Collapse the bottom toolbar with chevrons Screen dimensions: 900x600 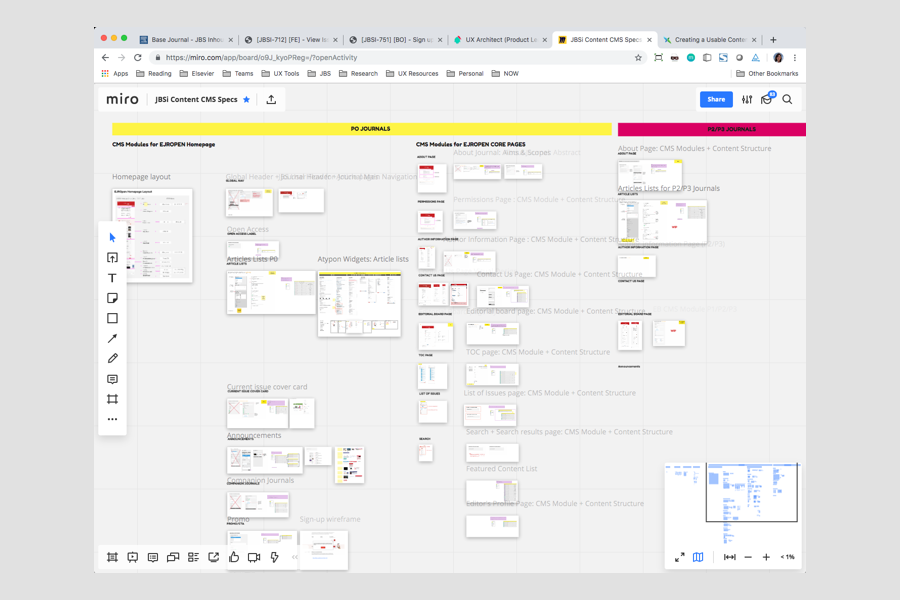[x=295, y=557]
